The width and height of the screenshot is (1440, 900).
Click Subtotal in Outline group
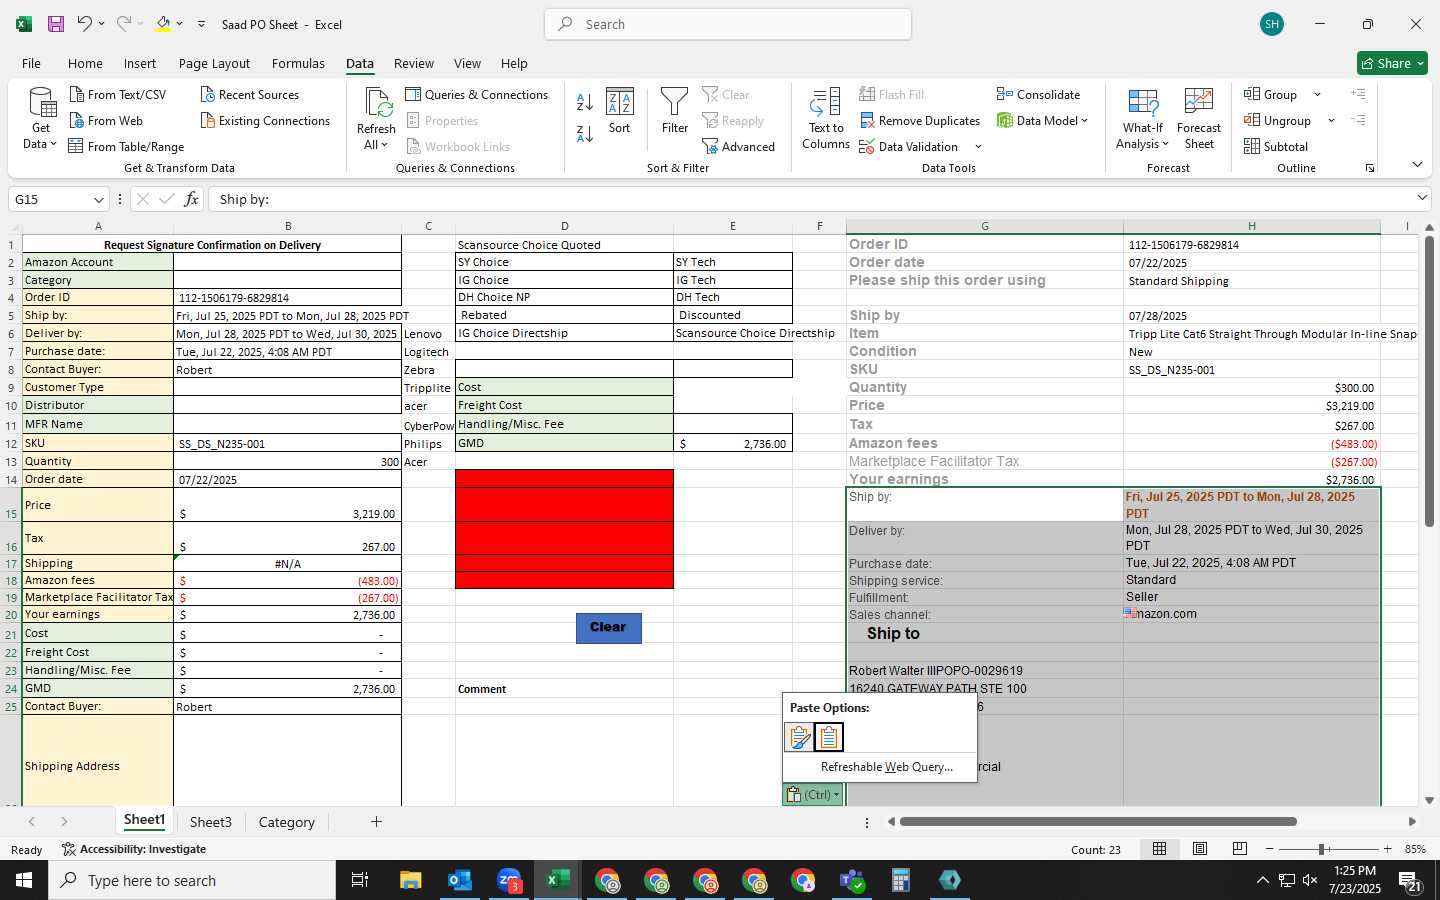coord(1275,146)
